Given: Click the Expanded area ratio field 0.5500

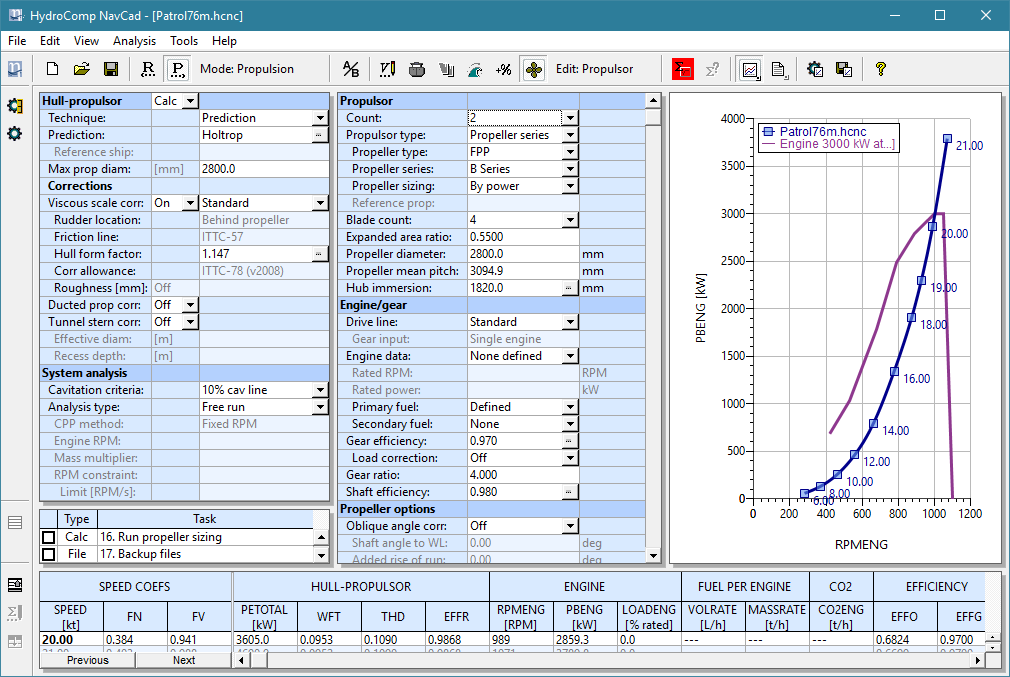Looking at the screenshot, I should (523, 237).
